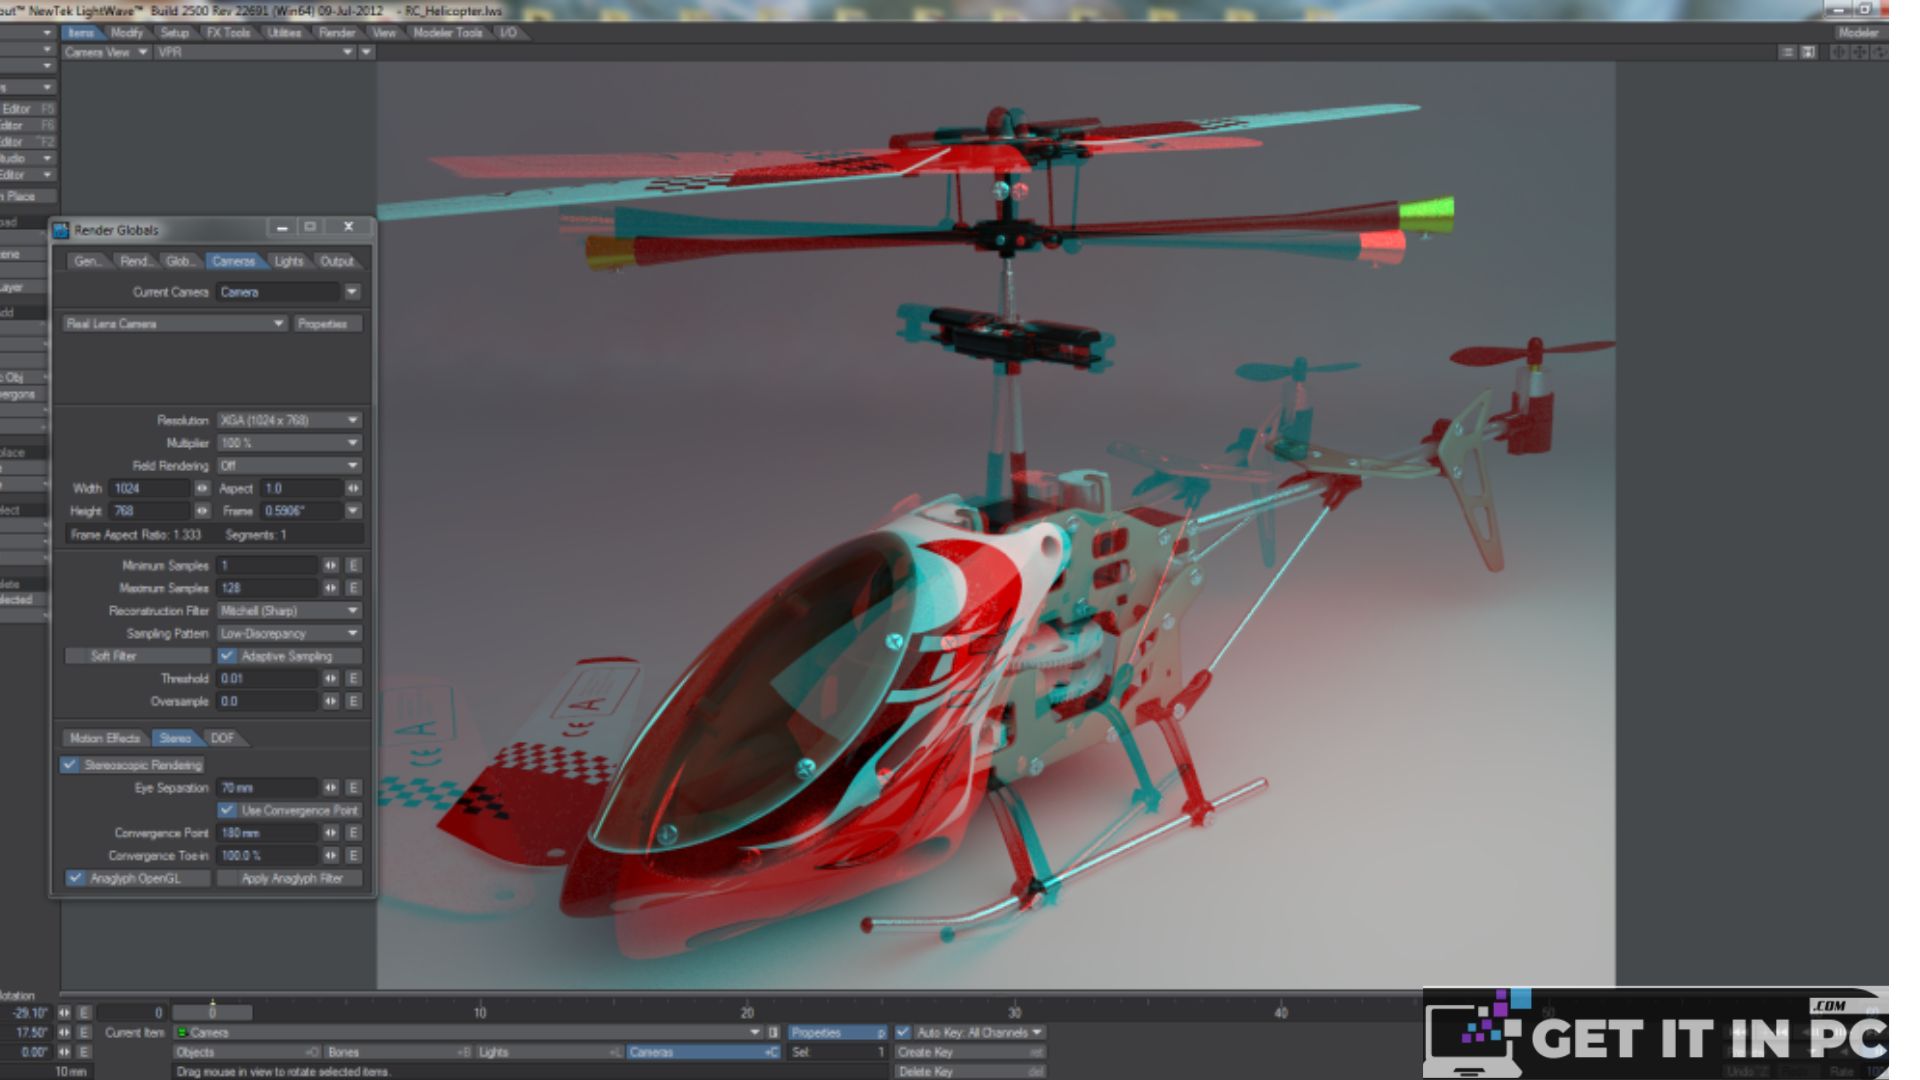Click envelope E button for Convergence Toe-in
The height and width of the screenshot is (1080, 1920).
click(x=353, y=856)
